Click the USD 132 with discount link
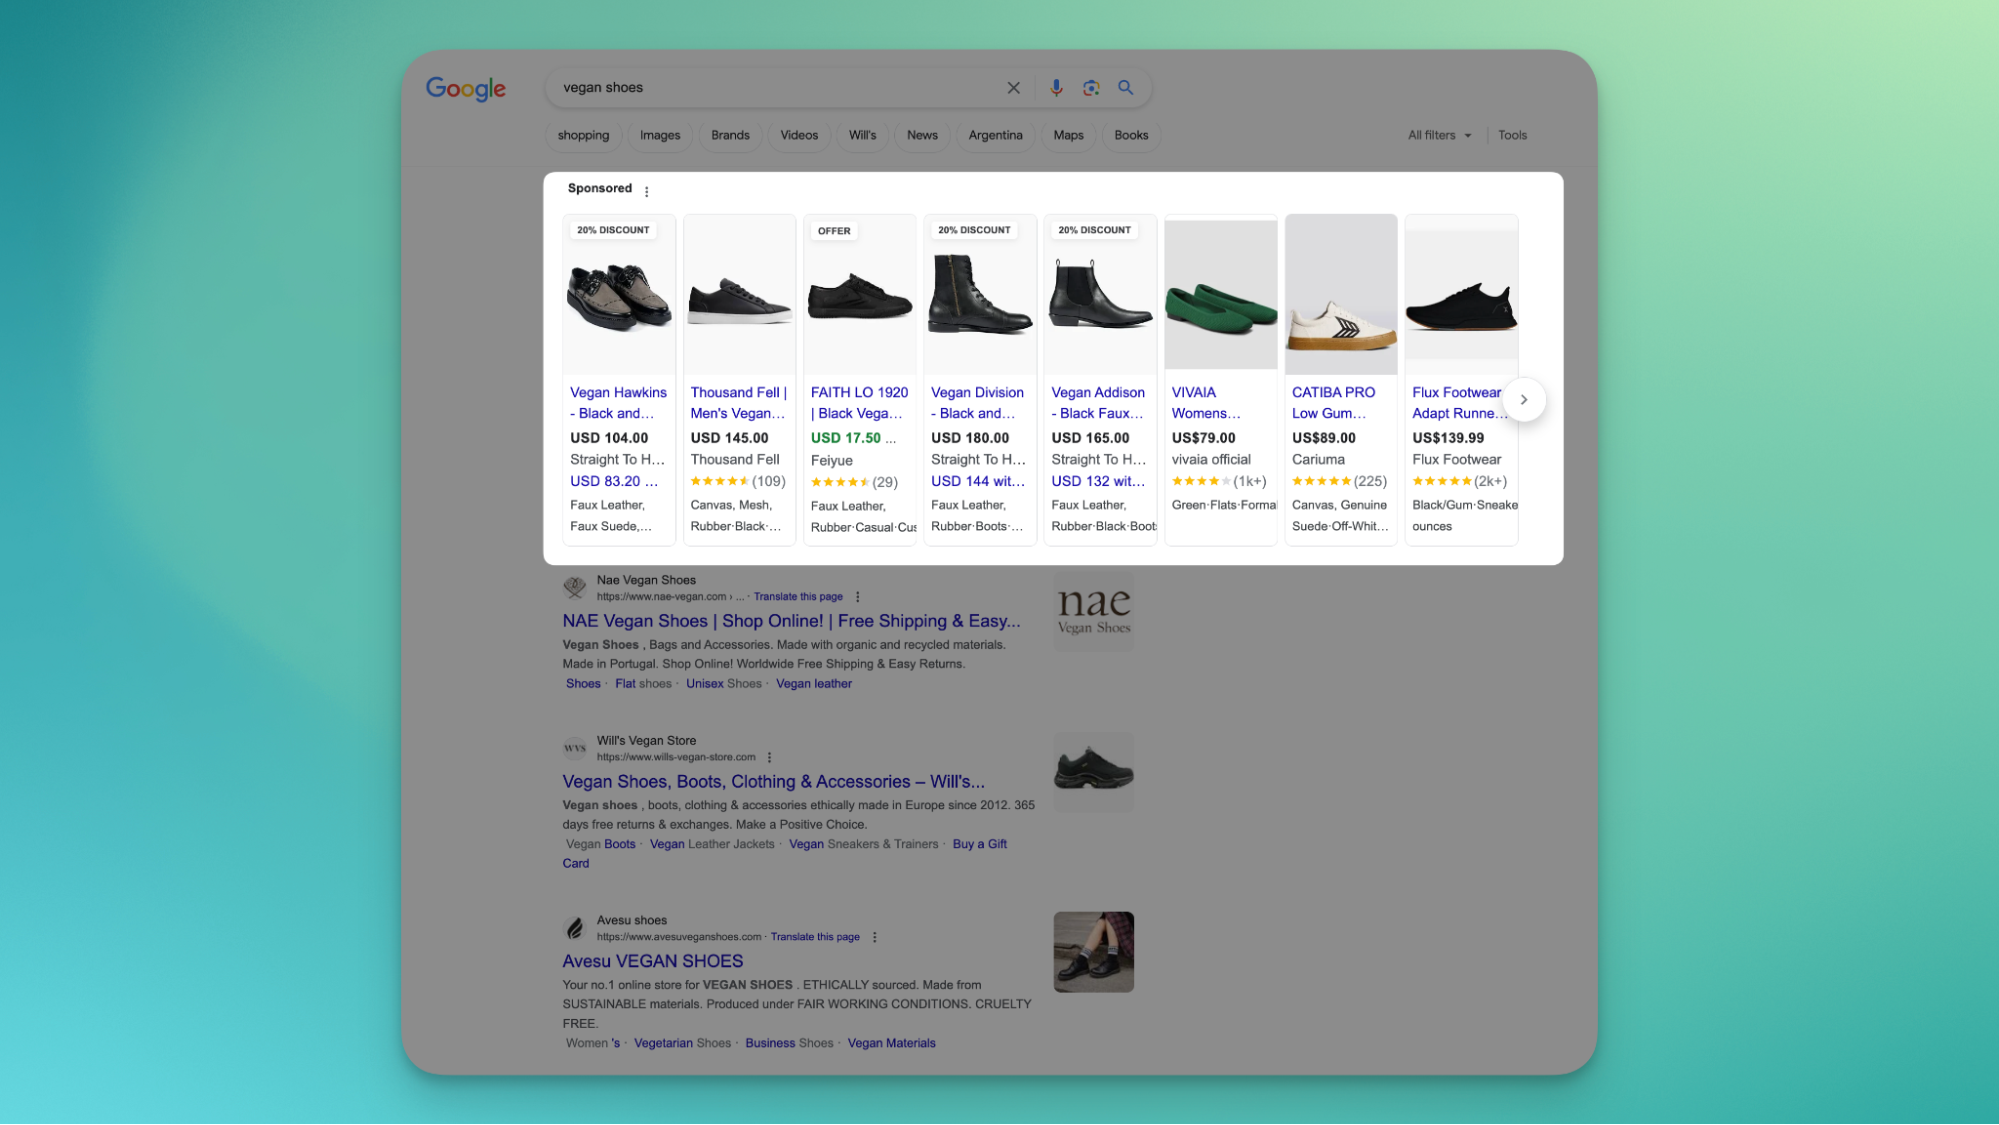Screen dimensions: 1999x1125 (x=1098, y=482)
